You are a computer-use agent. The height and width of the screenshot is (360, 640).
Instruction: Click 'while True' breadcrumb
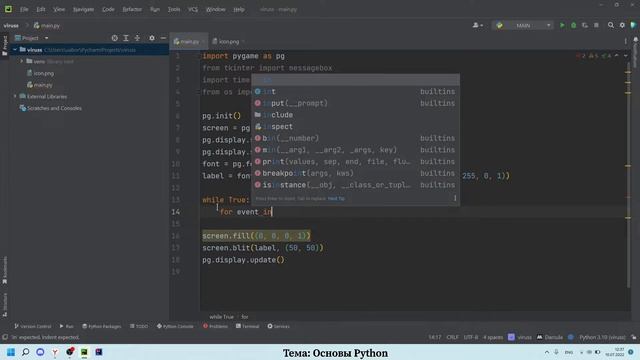click(222, 317)
